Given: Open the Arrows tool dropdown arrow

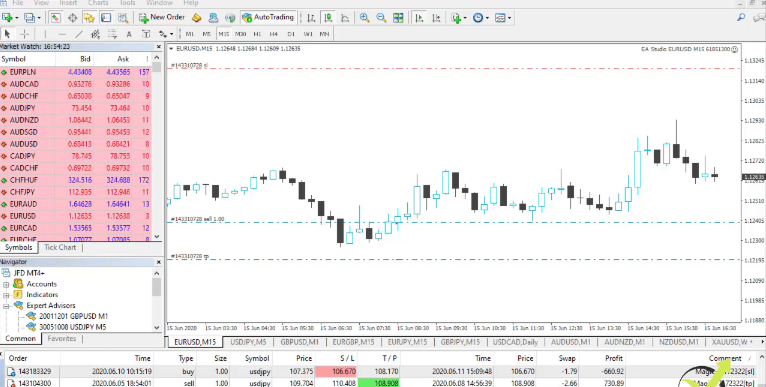Looking at the screenshot, I should [171, 34].
